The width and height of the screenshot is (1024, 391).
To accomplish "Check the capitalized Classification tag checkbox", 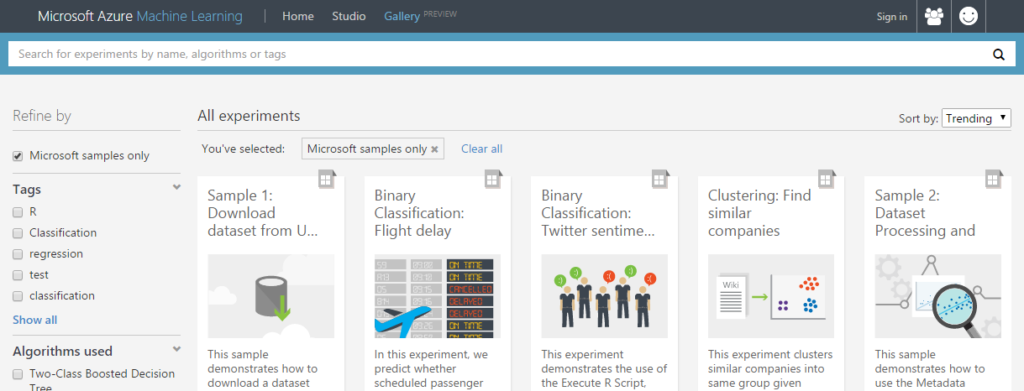I will 18,233.
